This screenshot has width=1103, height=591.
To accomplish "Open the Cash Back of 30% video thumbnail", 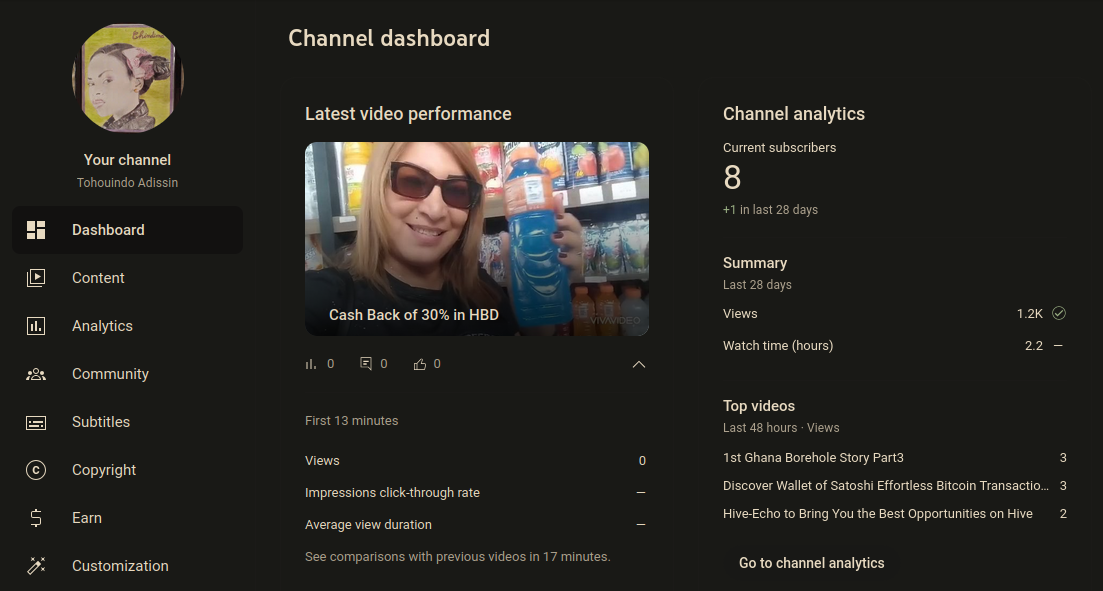I will 477,239.
